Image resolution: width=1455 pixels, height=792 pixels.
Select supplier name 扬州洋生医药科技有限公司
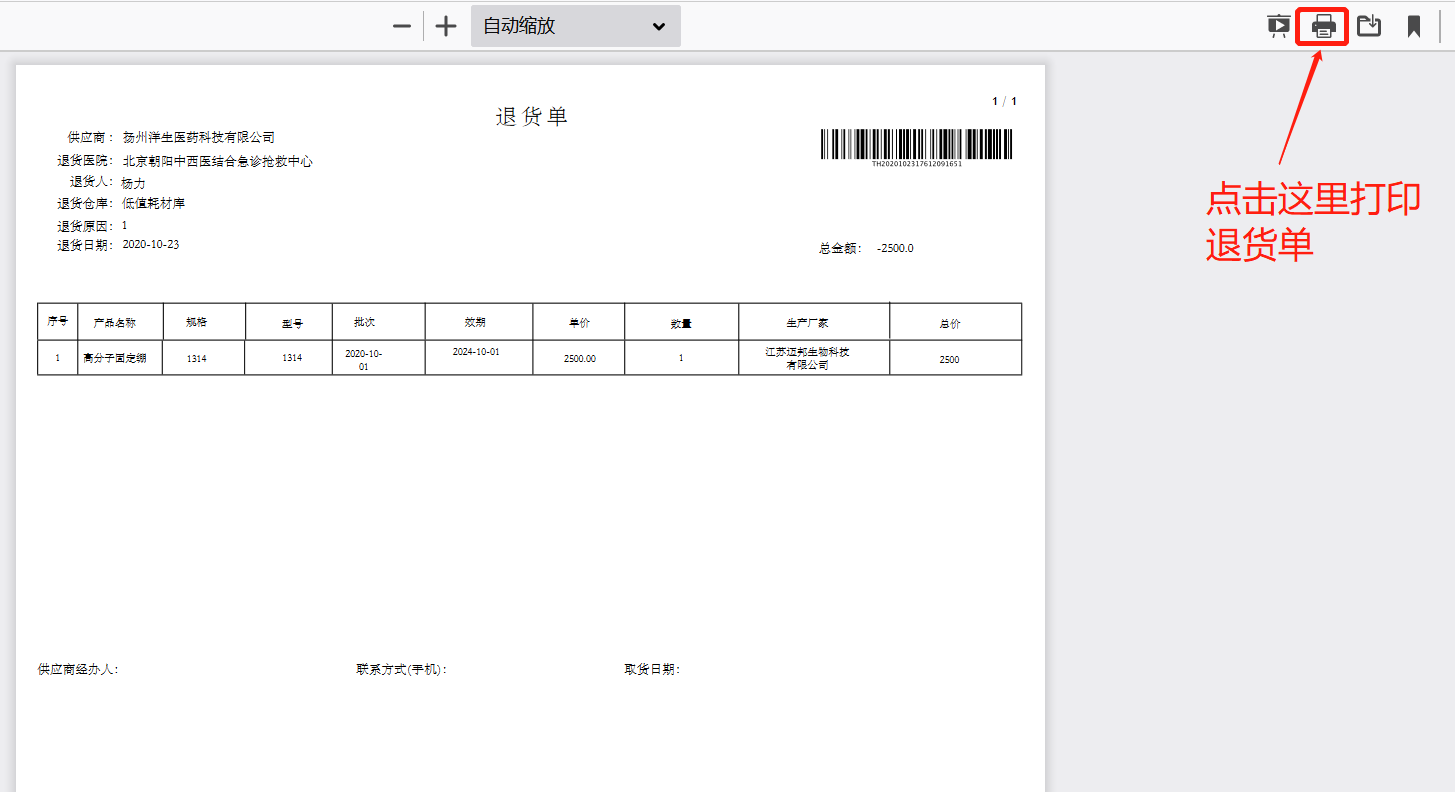[x=198, y=137]
